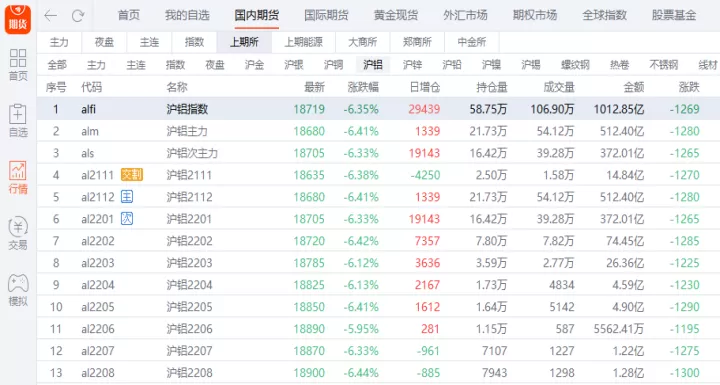Filter by 沪锌 product
The image size is (720, 385).
click(x=412, y=65)
